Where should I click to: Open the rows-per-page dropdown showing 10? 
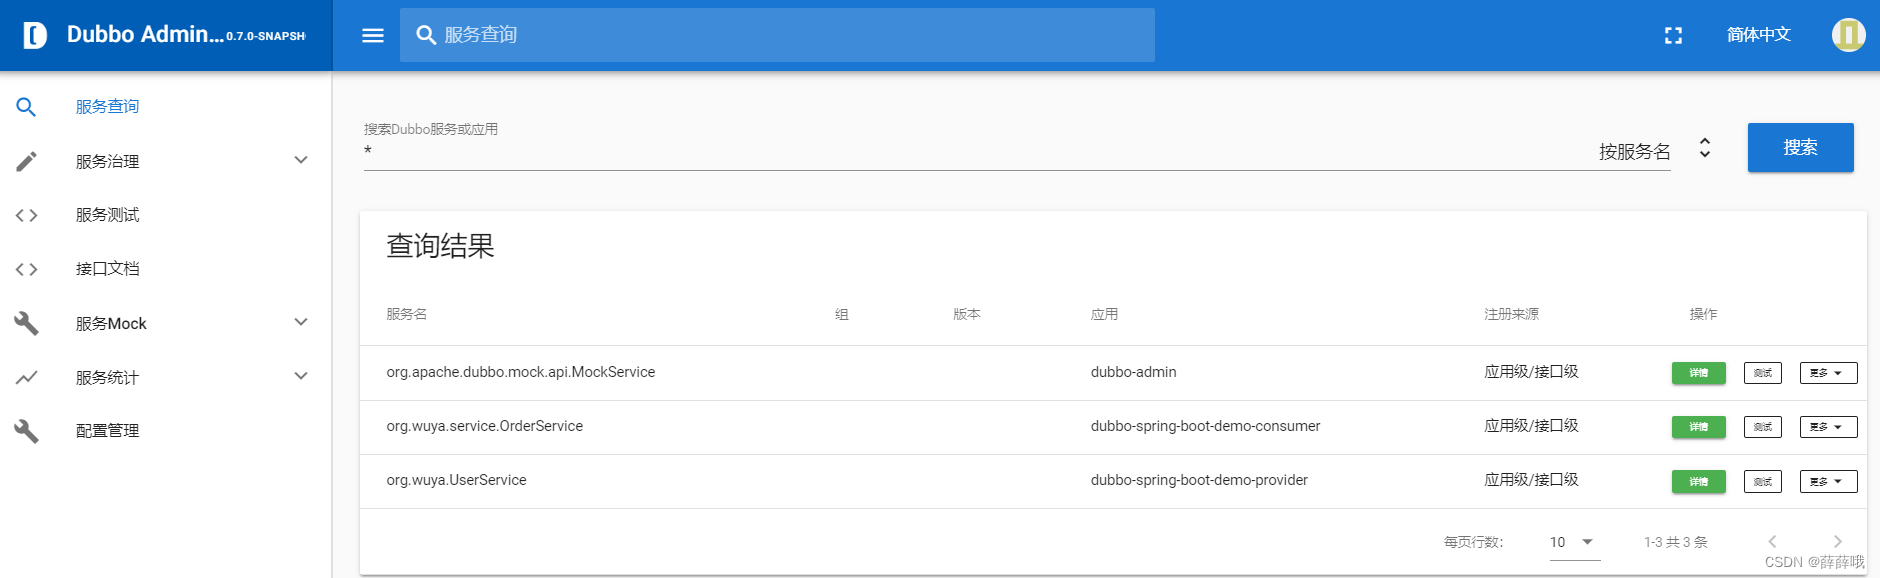point(1574,542)
